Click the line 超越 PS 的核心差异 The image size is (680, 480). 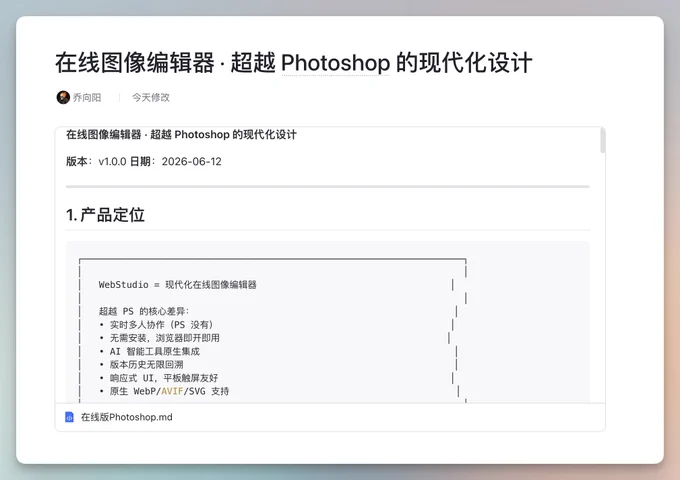(144, 311)
